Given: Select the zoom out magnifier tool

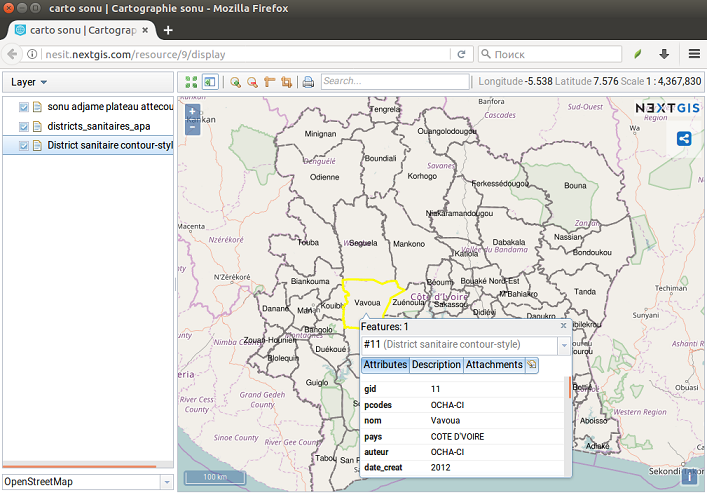Looking at the screenshot, I should (253, 82).
